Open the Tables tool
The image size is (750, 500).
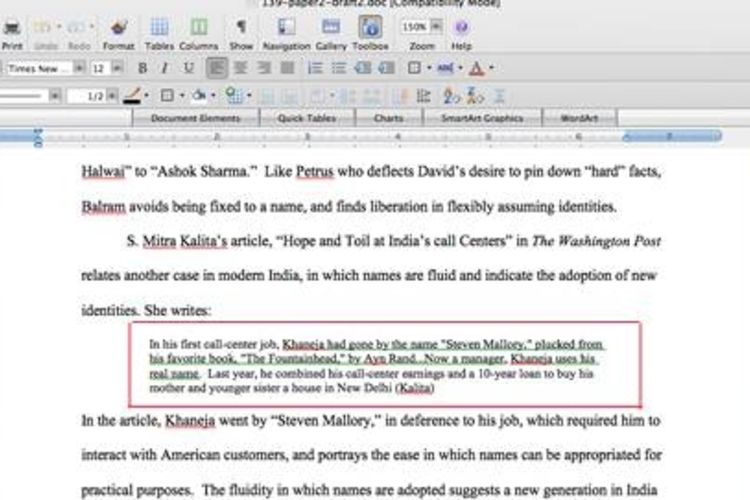159,28
